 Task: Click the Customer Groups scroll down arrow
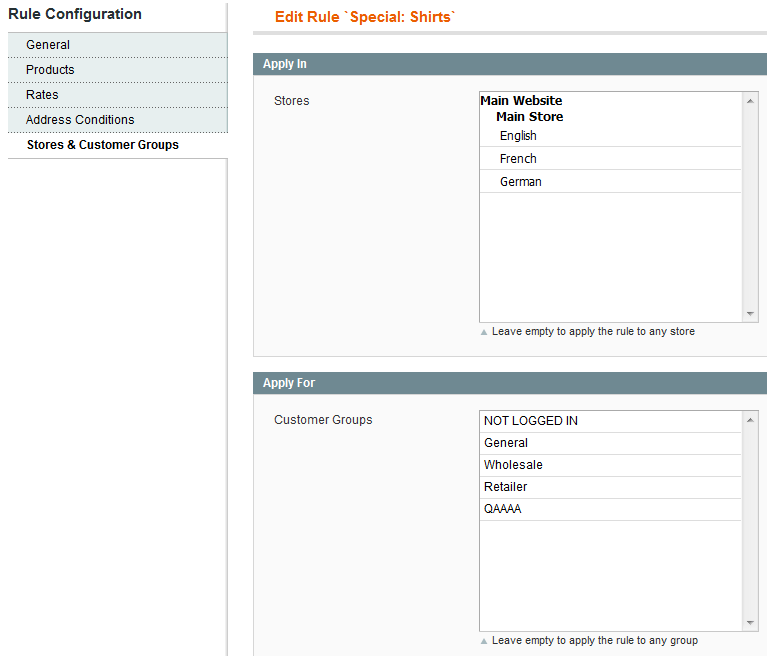751,623
